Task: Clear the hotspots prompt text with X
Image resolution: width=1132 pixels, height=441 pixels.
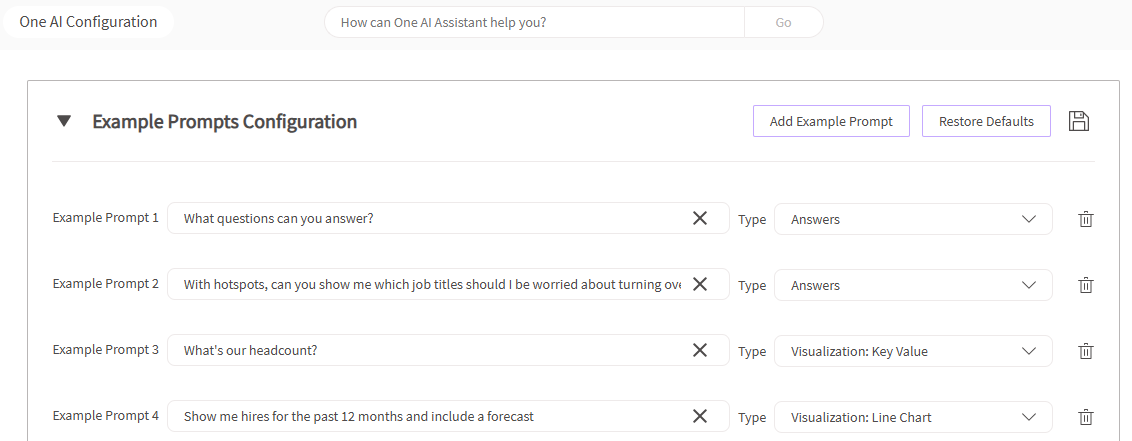Action: (x=700, y=284)
